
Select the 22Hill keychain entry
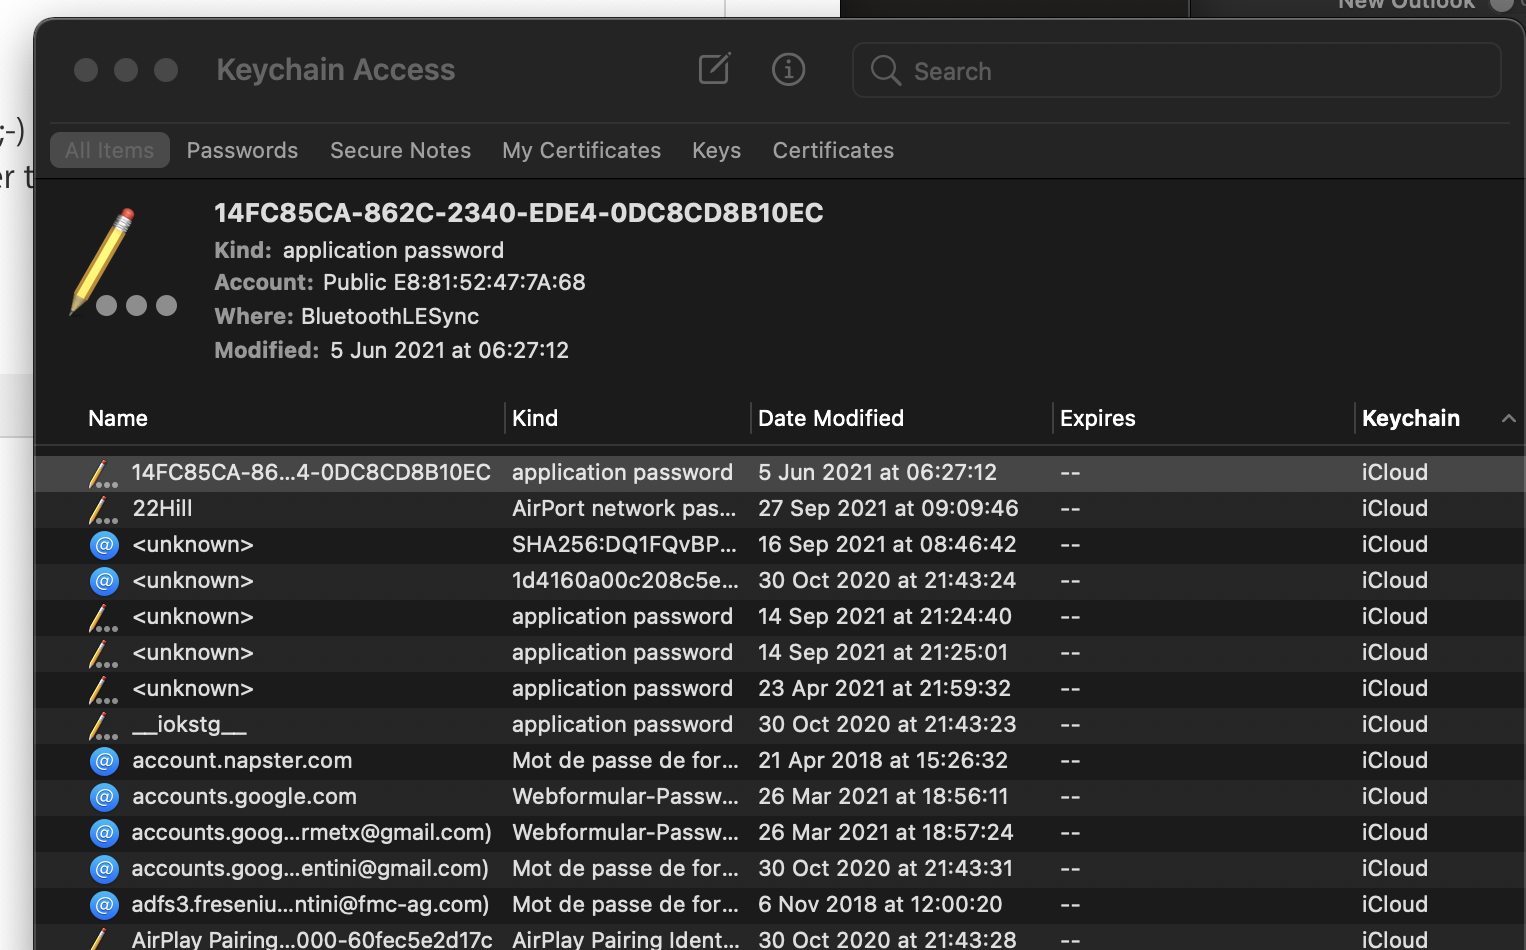[x=300, y=509]
